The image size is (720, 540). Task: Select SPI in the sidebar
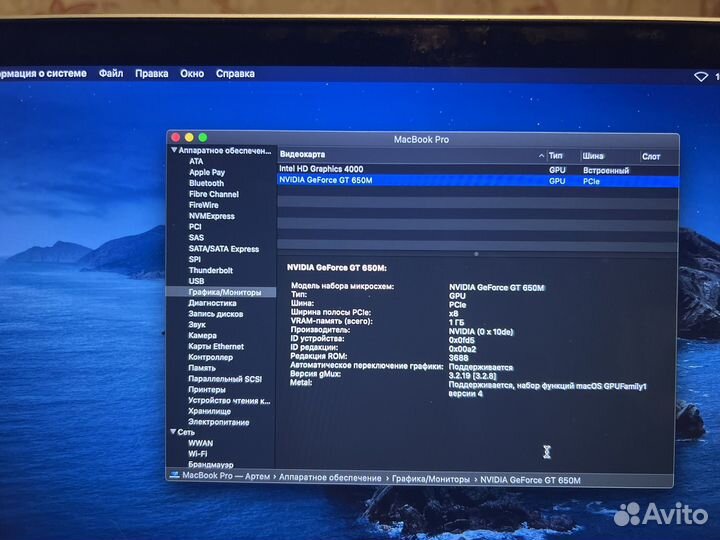point(195,259)
